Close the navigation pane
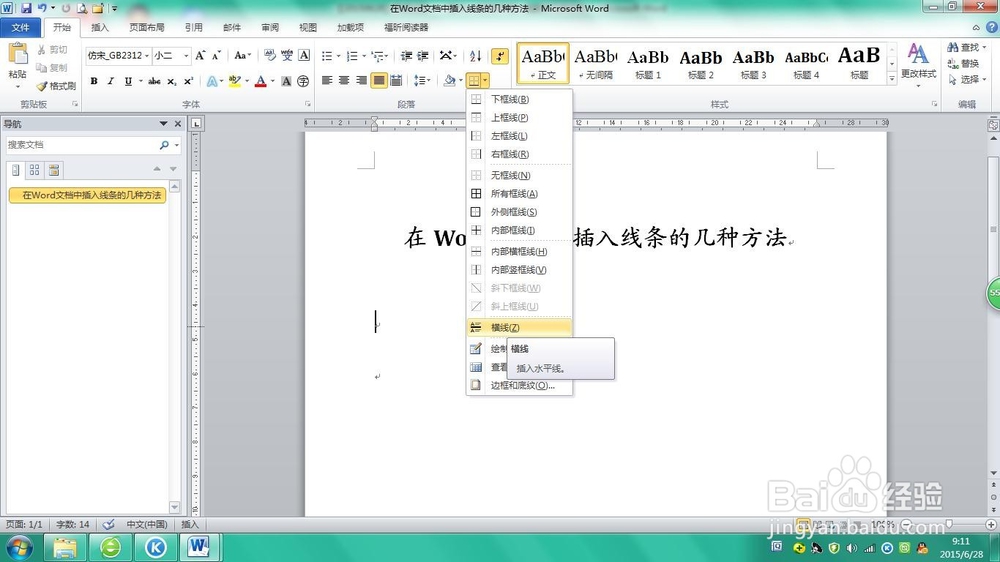 [x=178, y=124]
